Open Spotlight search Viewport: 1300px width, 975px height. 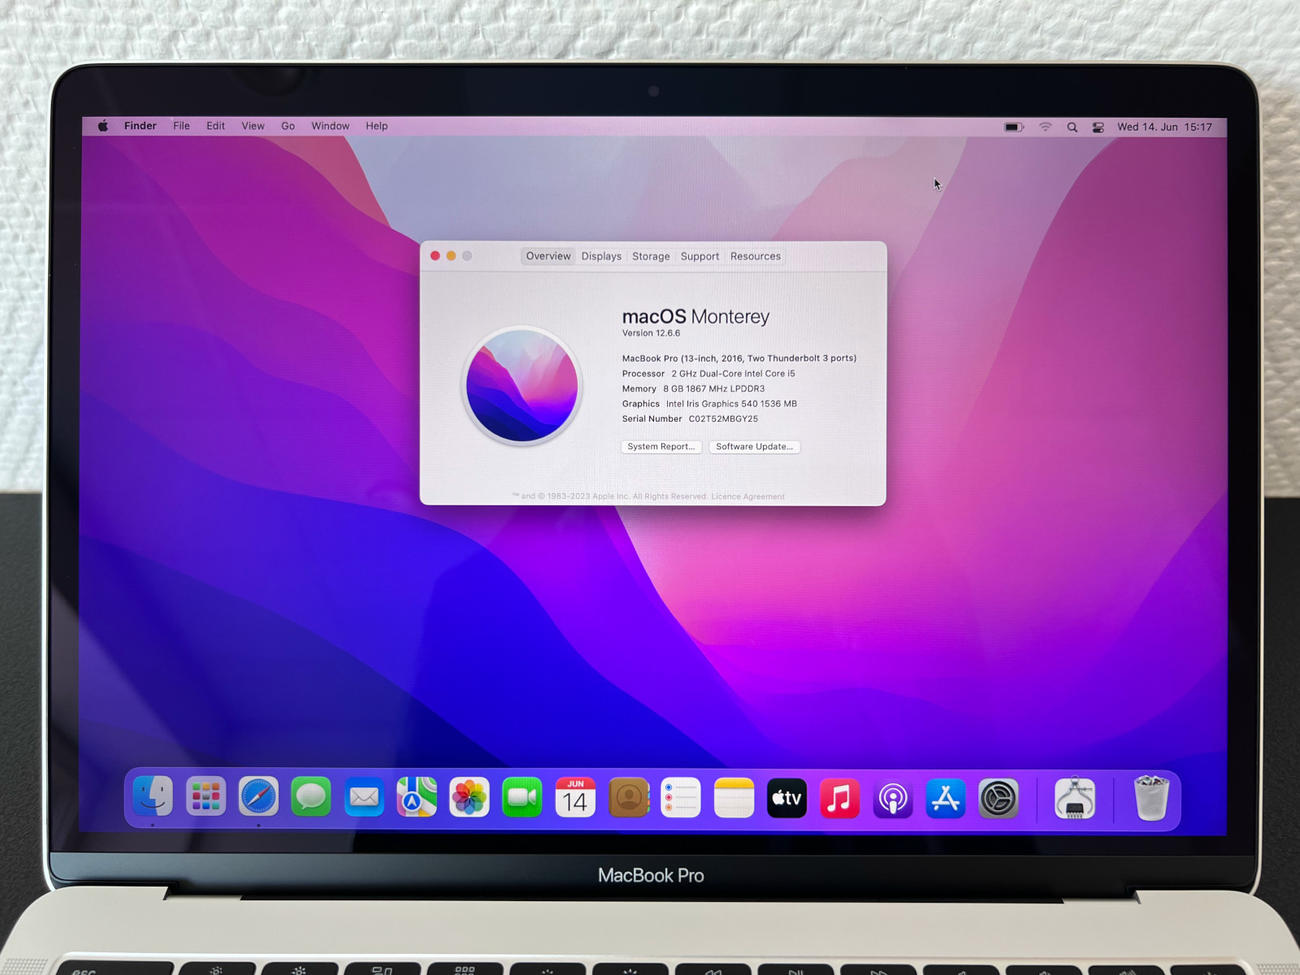[1072, 127]
